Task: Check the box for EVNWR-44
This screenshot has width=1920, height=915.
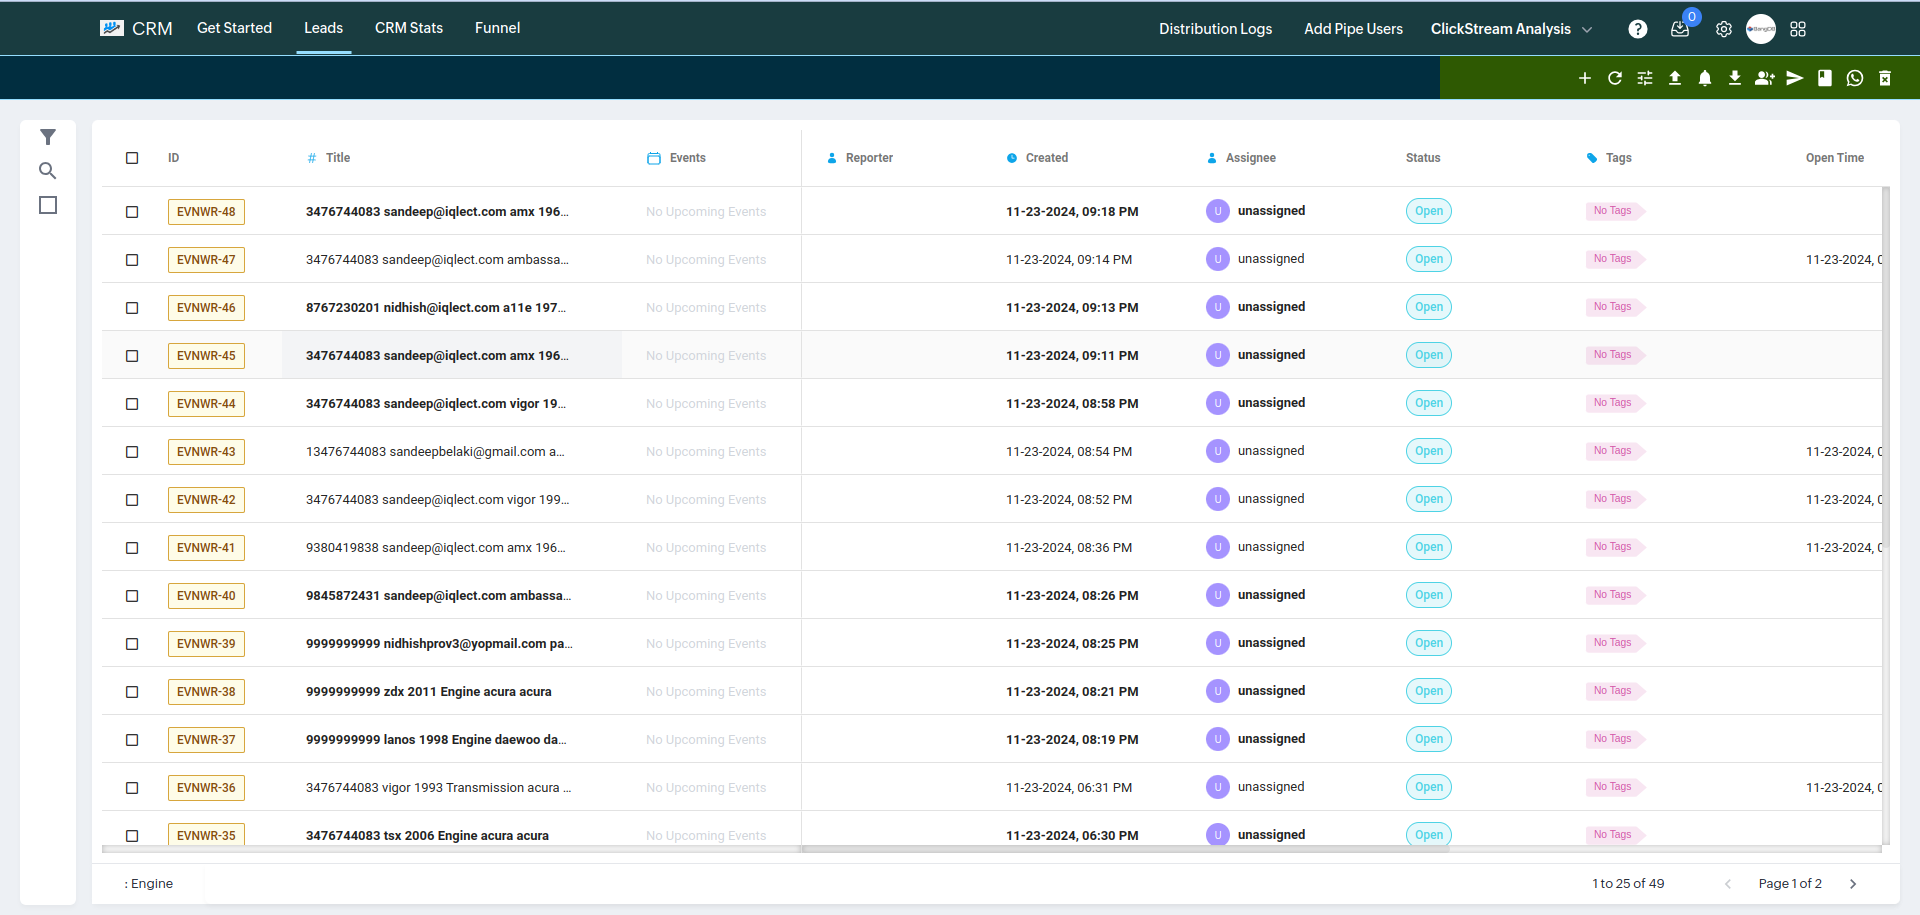Action: pyautogui.click(x=132, y=404)
